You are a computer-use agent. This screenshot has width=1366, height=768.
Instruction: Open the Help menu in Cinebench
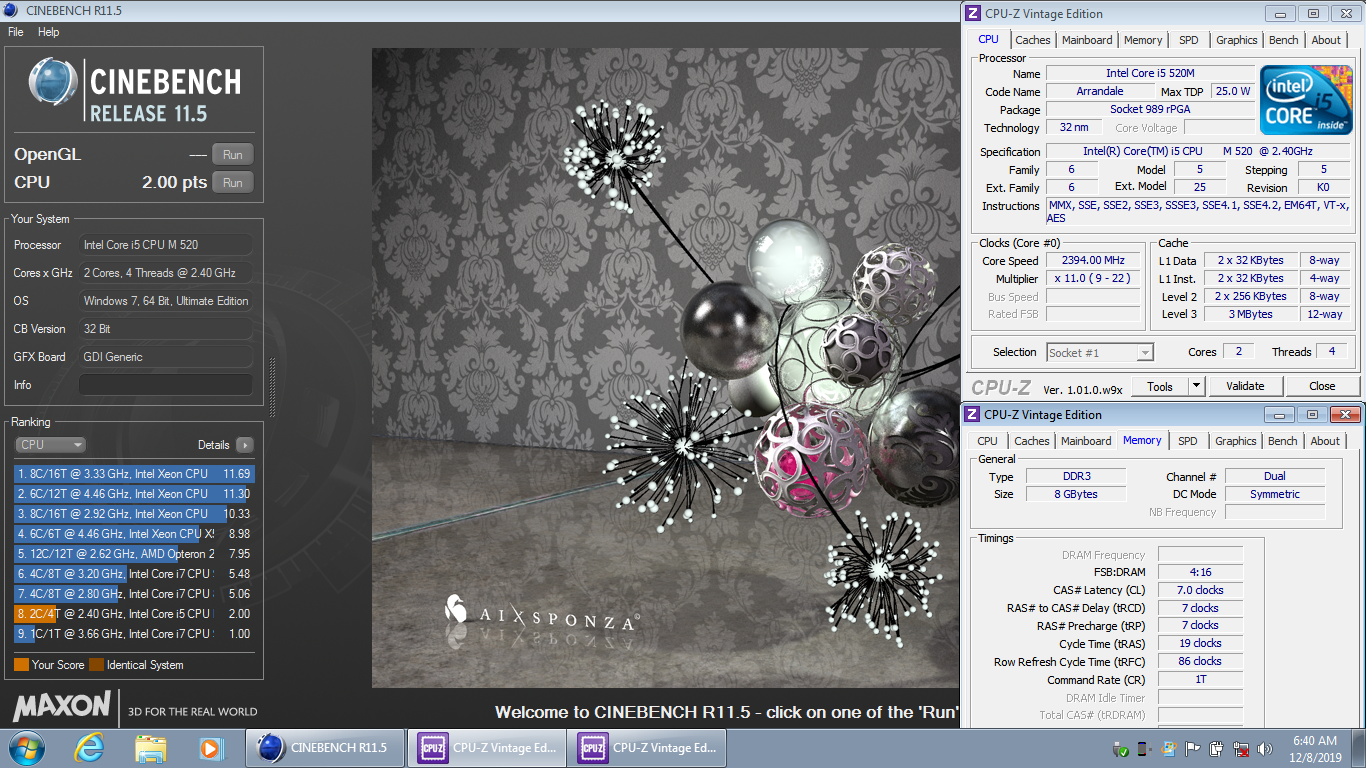(49, 32)
